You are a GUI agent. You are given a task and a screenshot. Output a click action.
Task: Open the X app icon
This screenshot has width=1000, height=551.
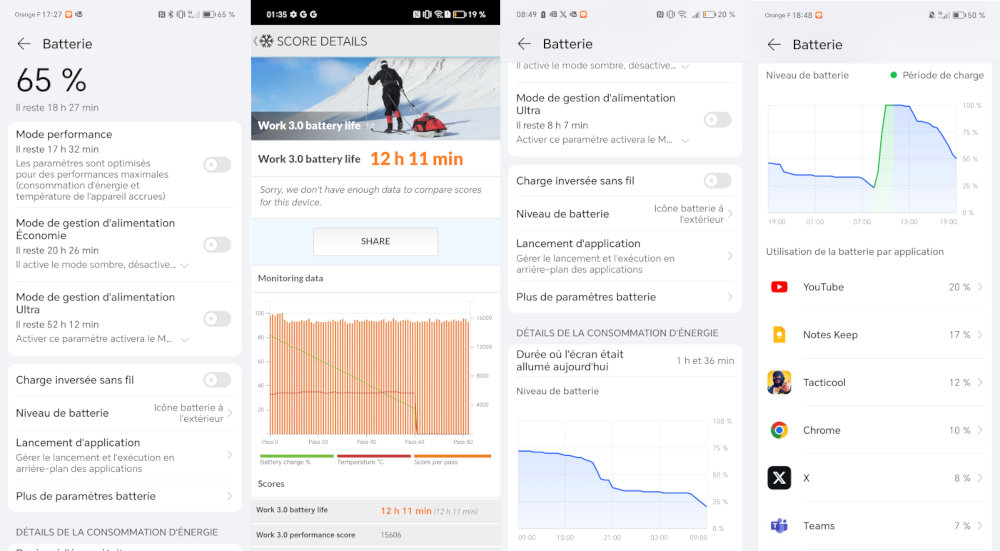pos(779,478)
